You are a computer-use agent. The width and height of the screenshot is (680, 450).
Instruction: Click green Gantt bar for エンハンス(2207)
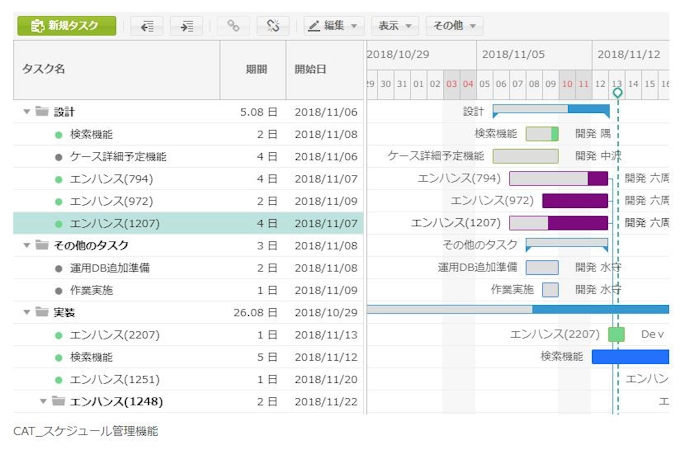pos(616,334)
